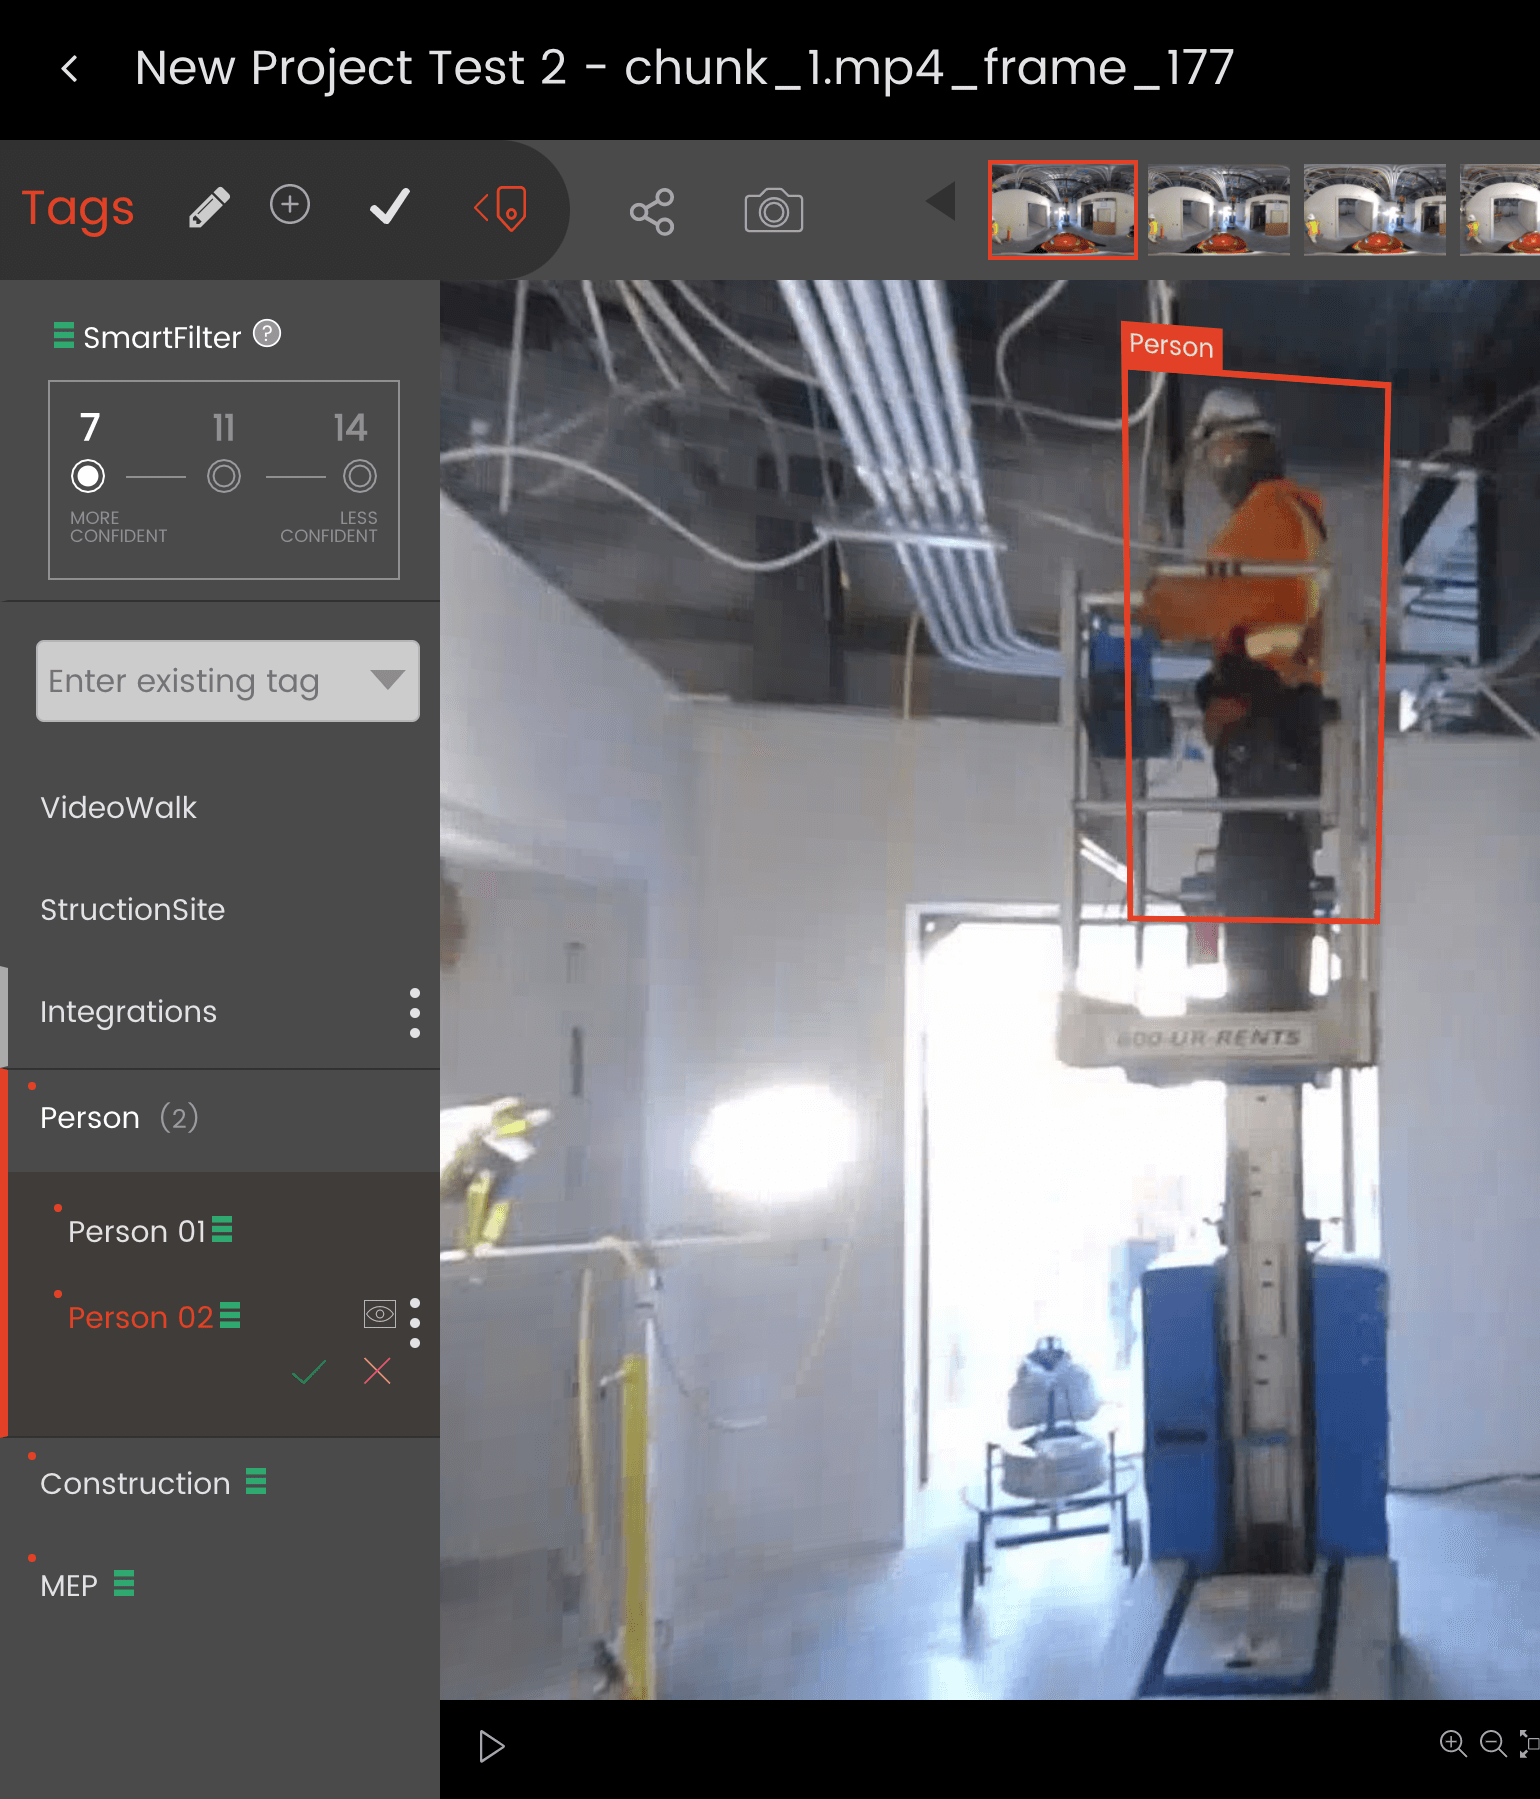Select the Person 01 tag
The width and height of the screenshot is (1540, 1799).
[137, 1231]
